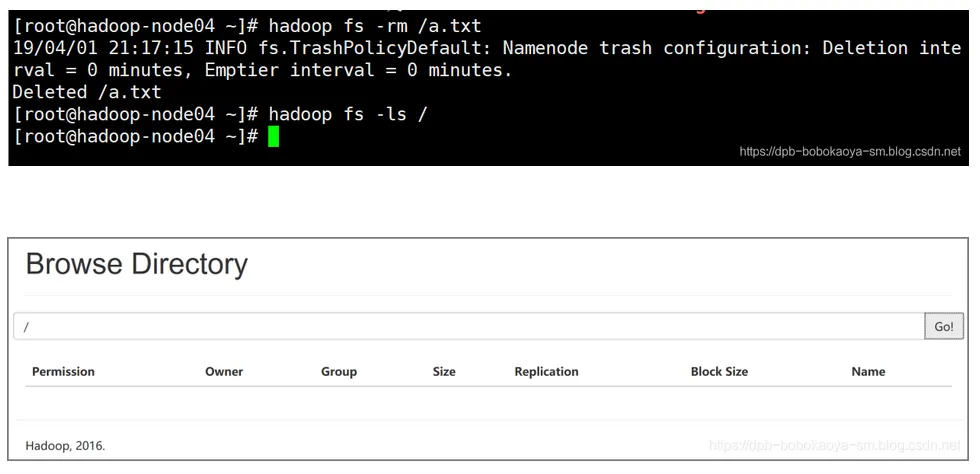
Task: Click the Group column header
Action: tap(339, 371)
